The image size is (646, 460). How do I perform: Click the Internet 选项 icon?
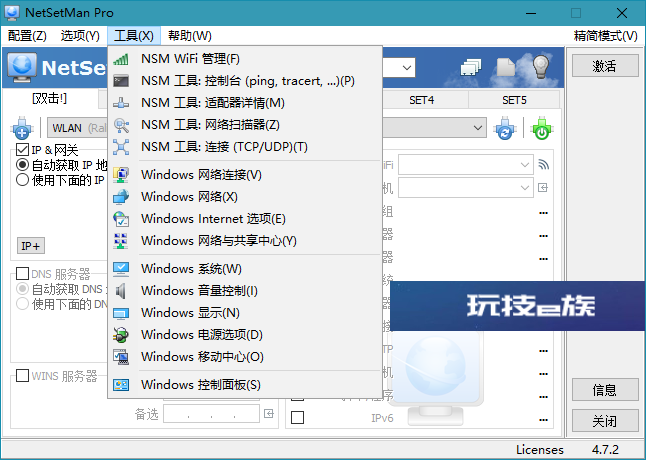pyautogui.click(x=121, y=219)
